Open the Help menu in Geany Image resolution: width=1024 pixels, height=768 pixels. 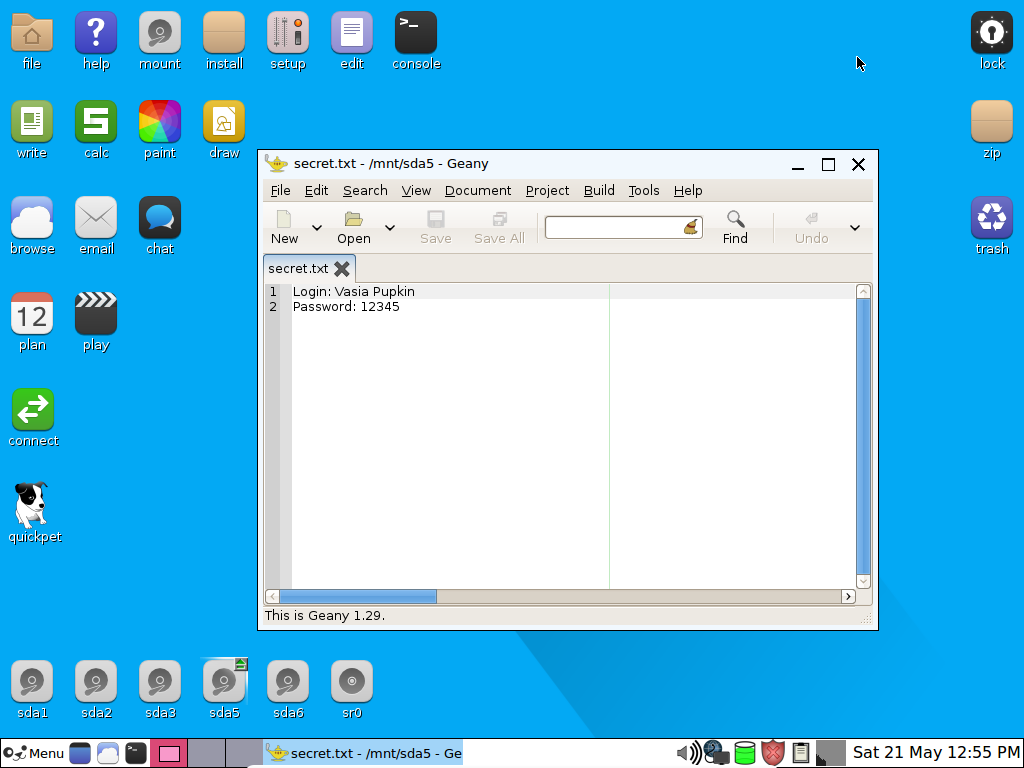tap(688, 191)
